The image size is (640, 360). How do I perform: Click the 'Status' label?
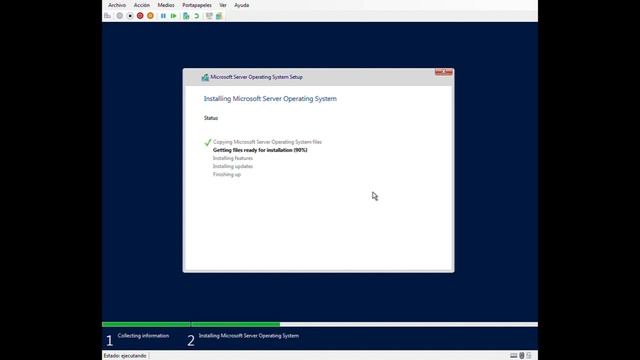(211, 118)
